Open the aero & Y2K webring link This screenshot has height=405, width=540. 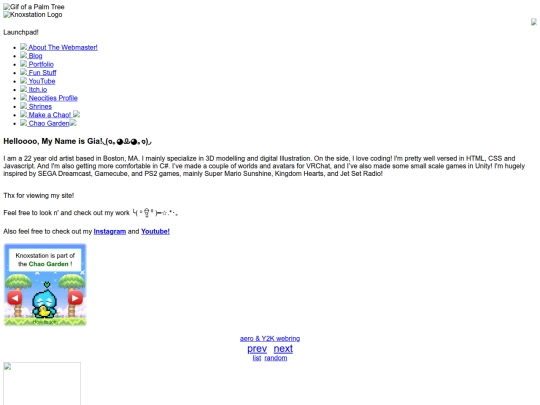point(270,339)
